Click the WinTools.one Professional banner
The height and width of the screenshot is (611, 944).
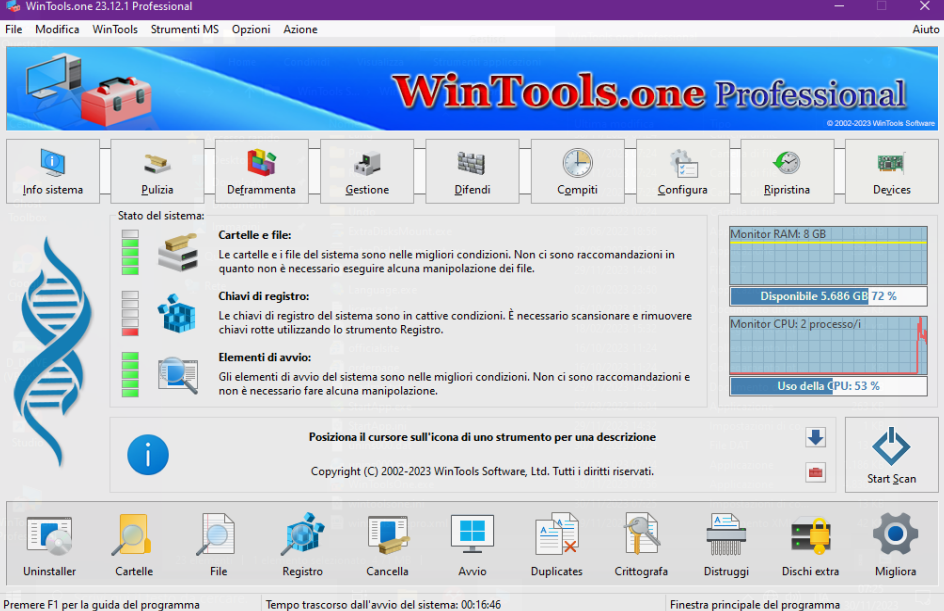[x=472, y=88]
